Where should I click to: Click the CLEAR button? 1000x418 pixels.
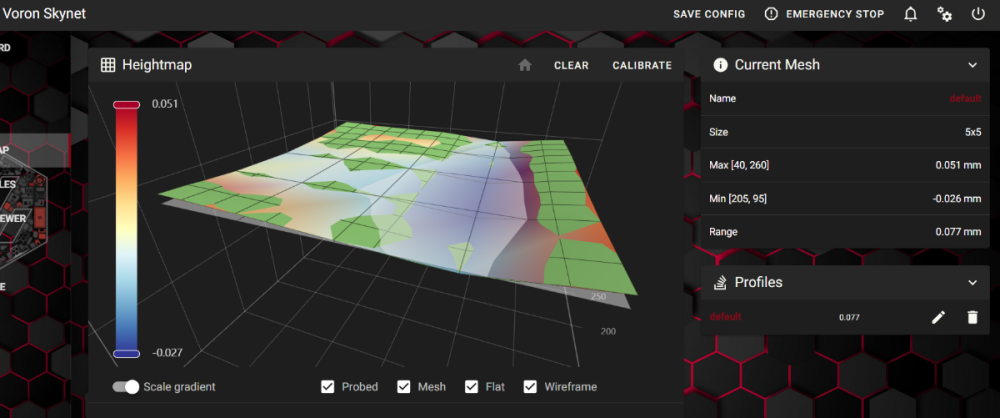pos(571,65)
